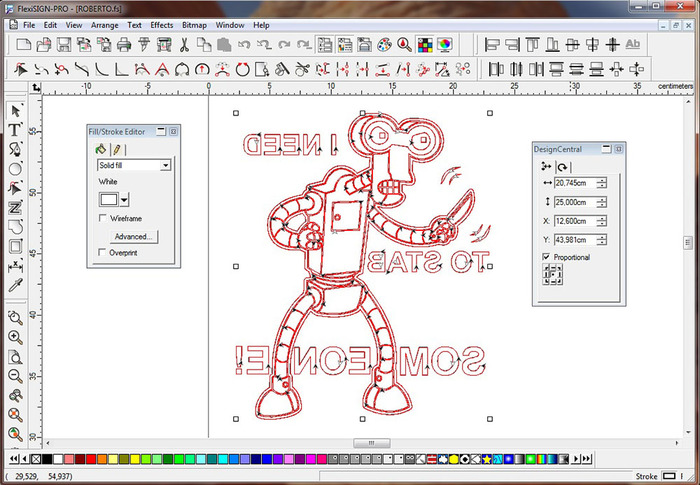
Task: Switch to the Rotate tab in DesignCentral
Action: (x=563, y=167)
